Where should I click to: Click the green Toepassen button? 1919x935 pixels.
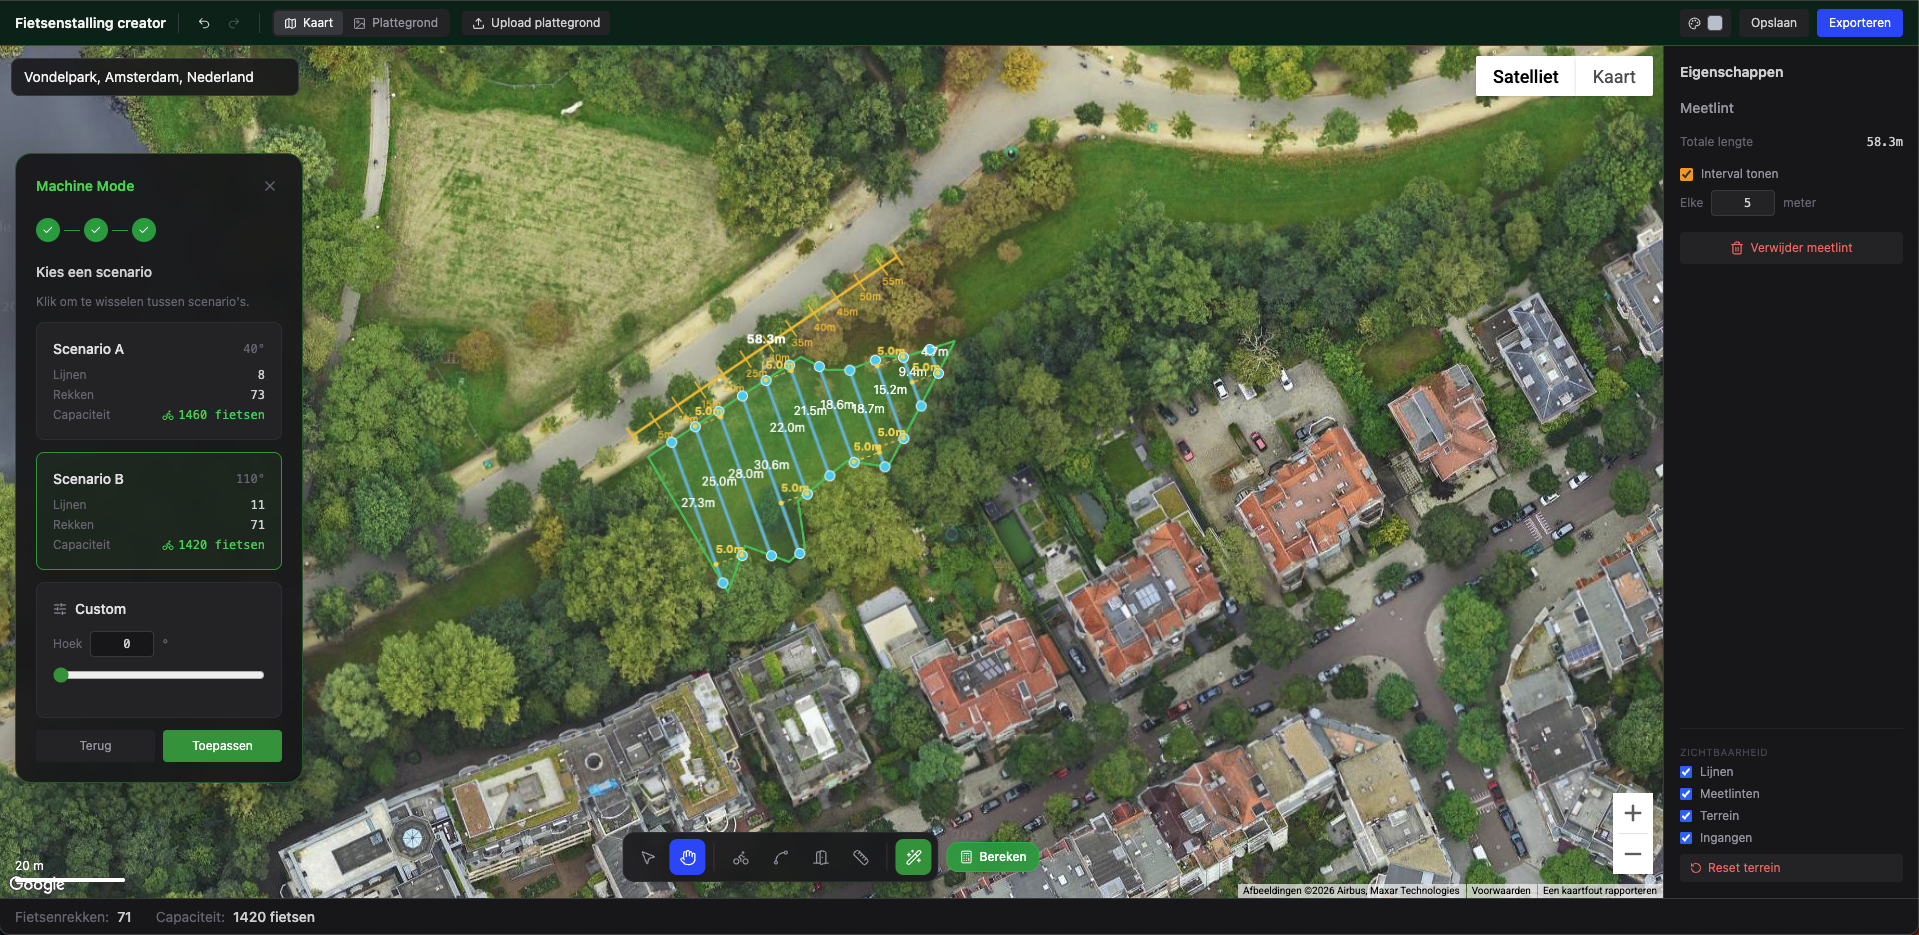pos(222,746)
